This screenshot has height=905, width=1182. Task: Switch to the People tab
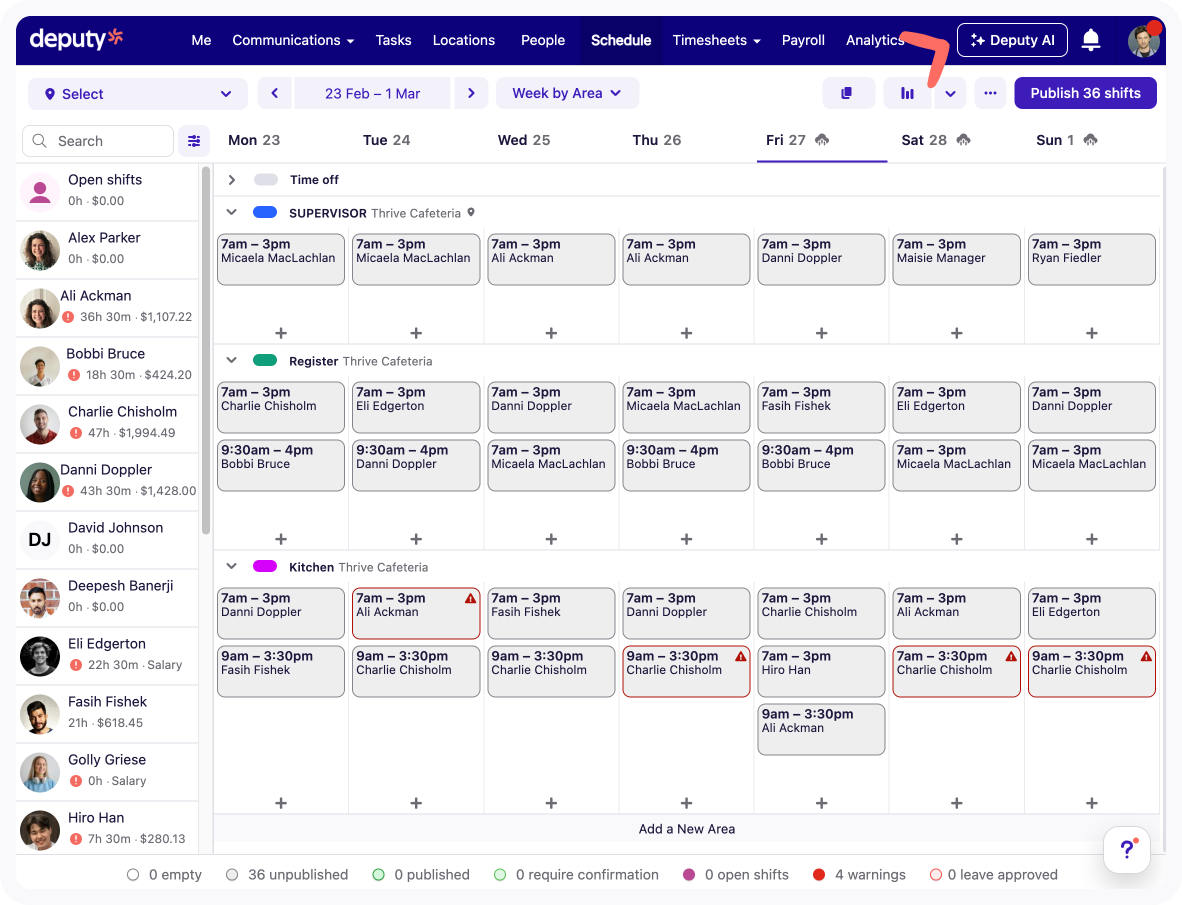click(x=543, y=40)
